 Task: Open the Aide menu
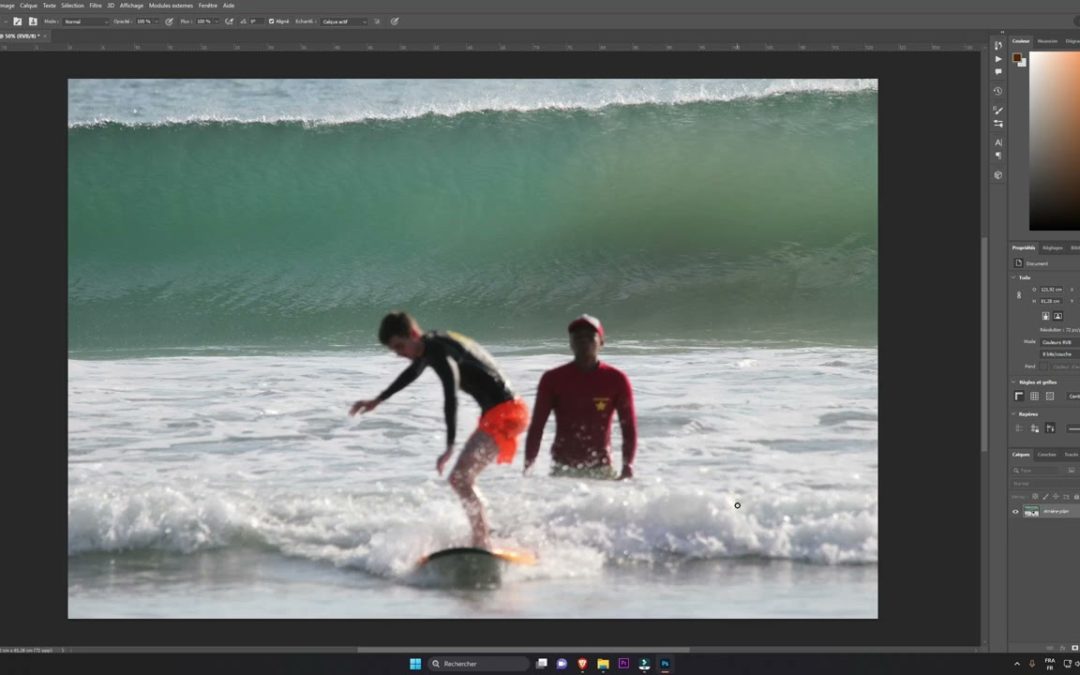click(229, 6)
